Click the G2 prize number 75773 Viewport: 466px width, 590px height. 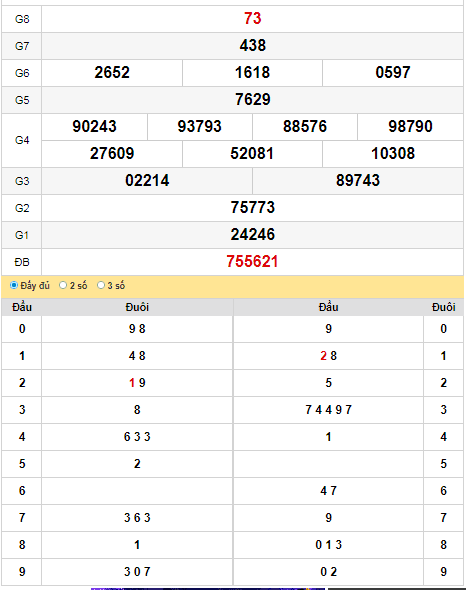(x=253, y=208)
